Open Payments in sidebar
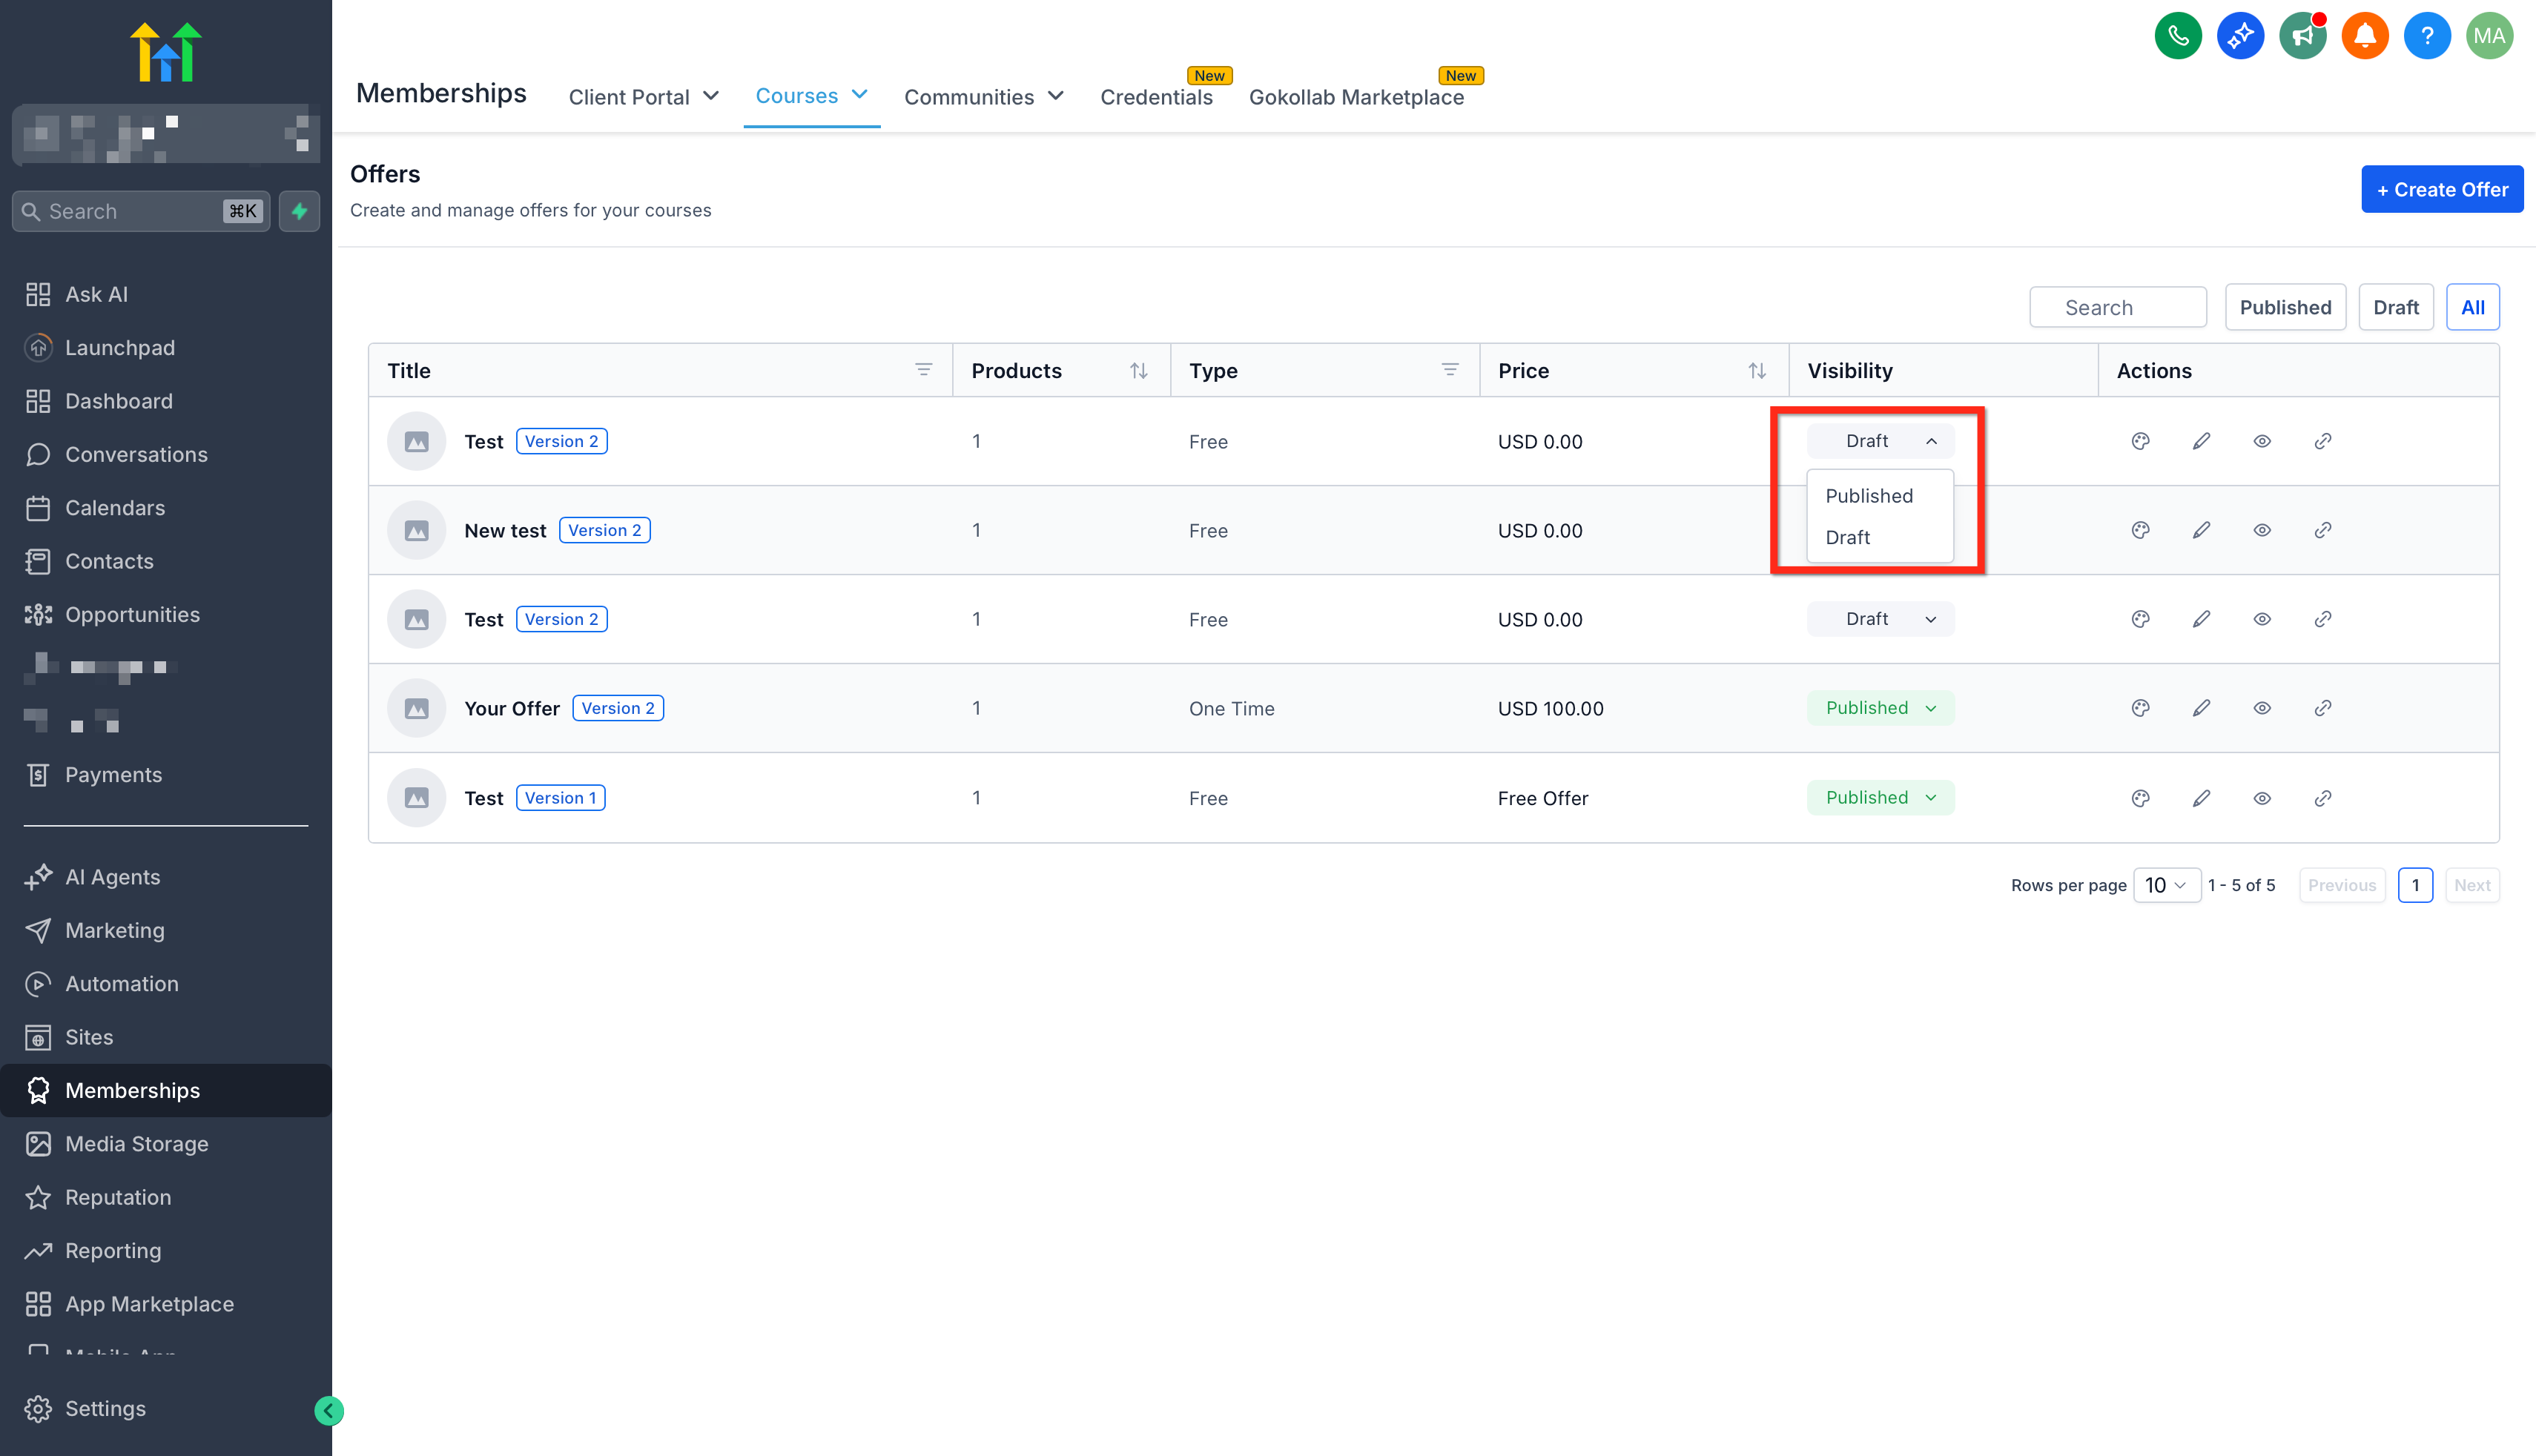Viewport: 2536px width, 1456px height. coord(113,775)
